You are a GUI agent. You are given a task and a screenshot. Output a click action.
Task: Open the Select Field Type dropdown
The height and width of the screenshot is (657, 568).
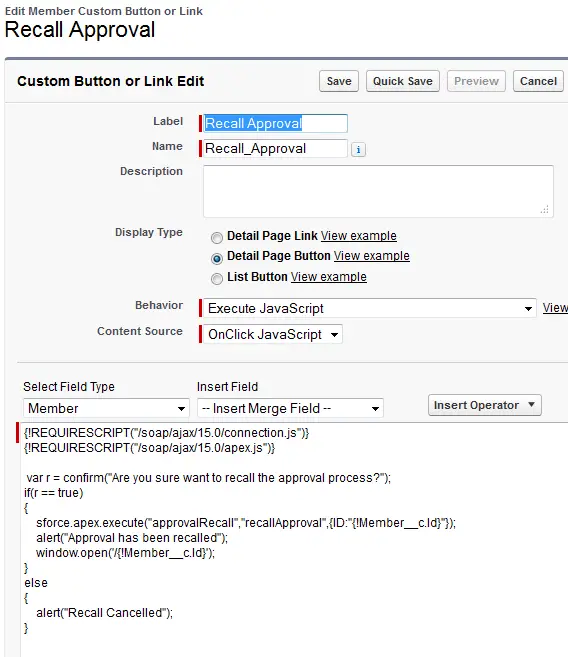(x=106, y=408)
